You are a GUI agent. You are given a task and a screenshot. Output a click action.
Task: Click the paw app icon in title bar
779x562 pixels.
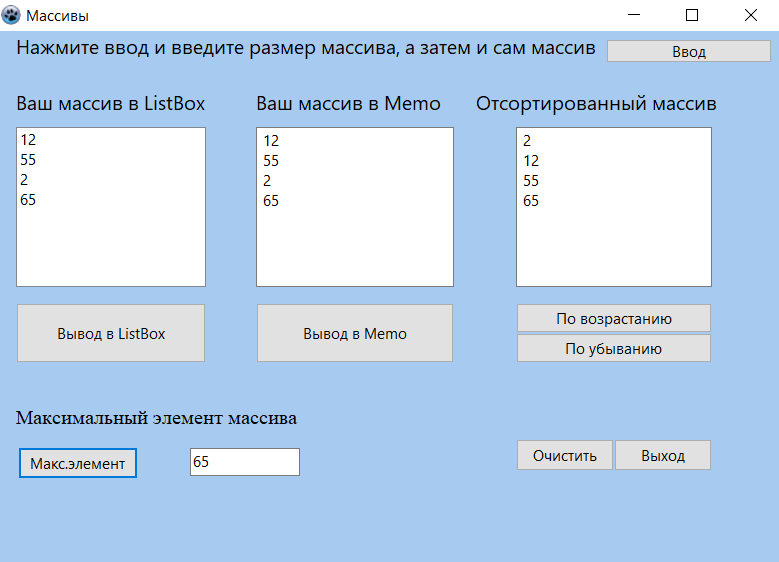pos(11,15)
